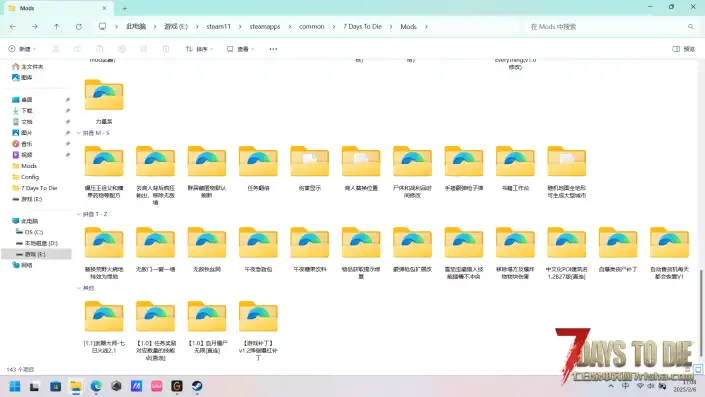
Task: Select 本地磁盘 (D:) in sidebar
Action: pos(37,243)
